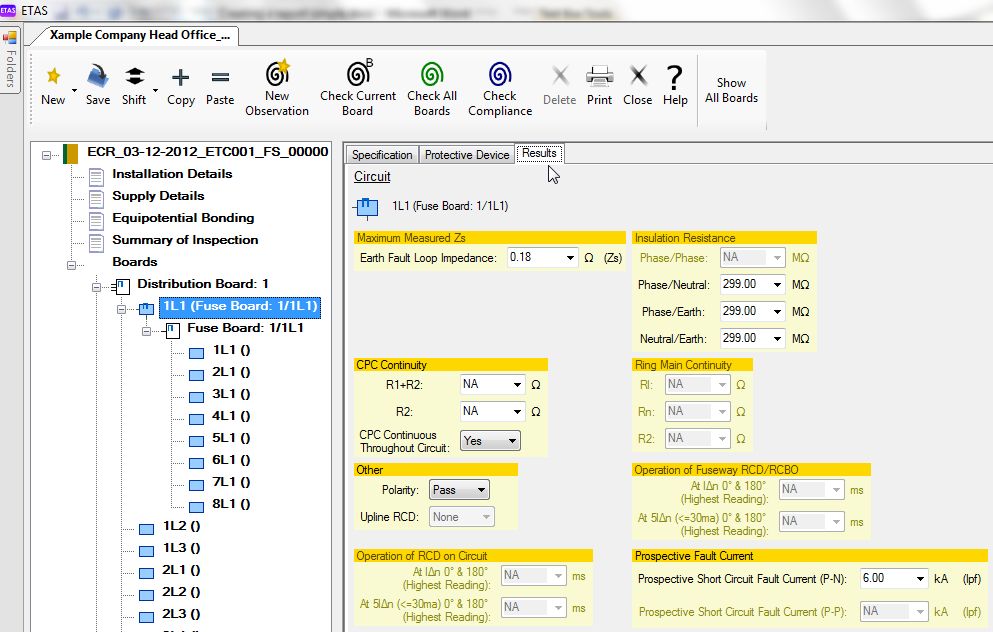Screen dimensions: 993x632
Task: Click the Installation Details document icon
Action: (x=96, y=177)
